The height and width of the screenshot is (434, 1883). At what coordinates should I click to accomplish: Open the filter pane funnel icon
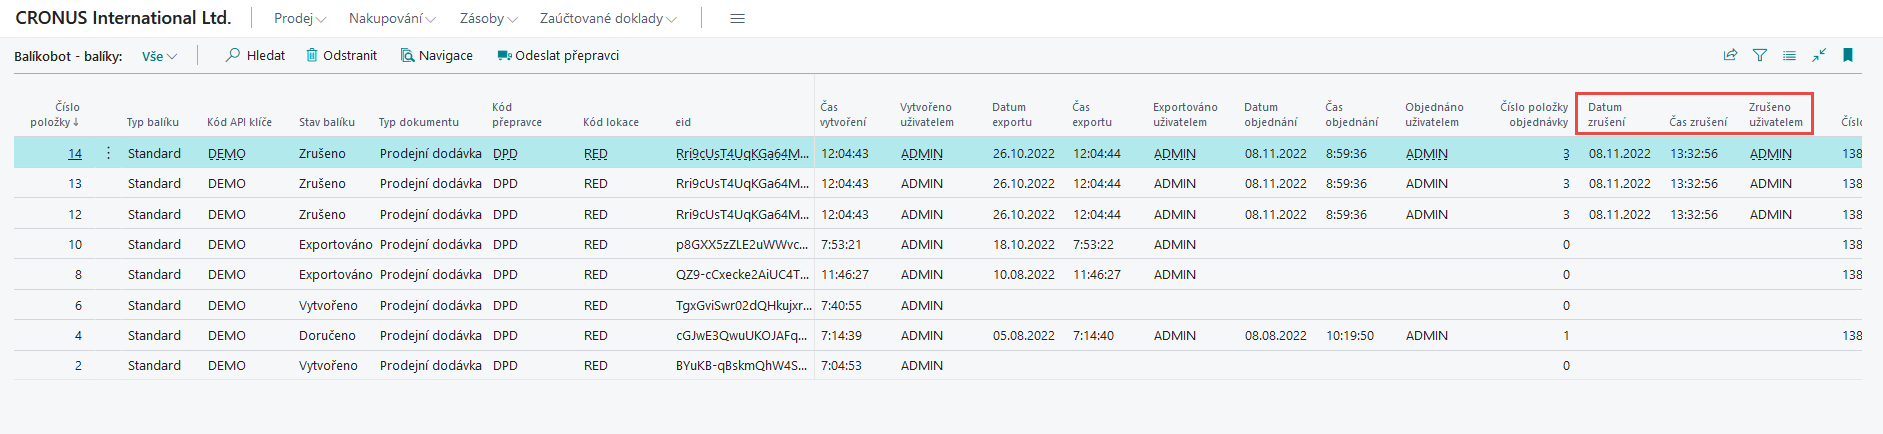pyautogui.click(x=1760, y=56)
